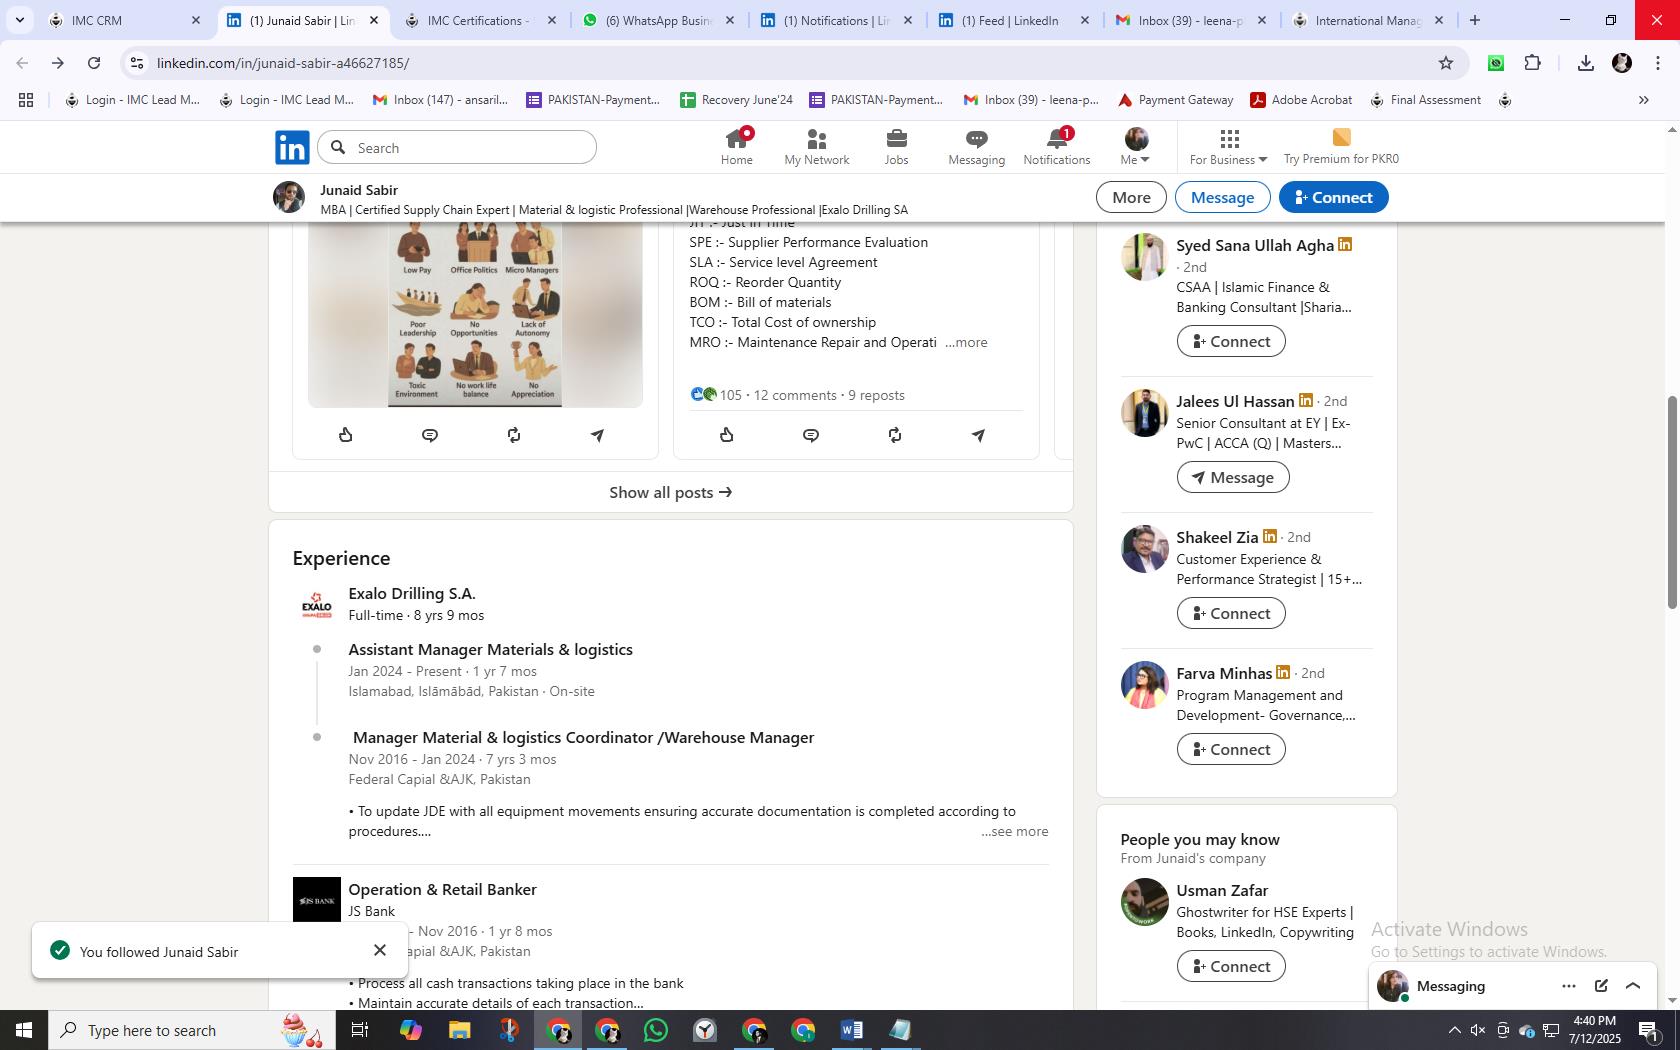Show hidden bookmarks with the double chevron
1680x1050 pixels.
[x=1643, y=100]
